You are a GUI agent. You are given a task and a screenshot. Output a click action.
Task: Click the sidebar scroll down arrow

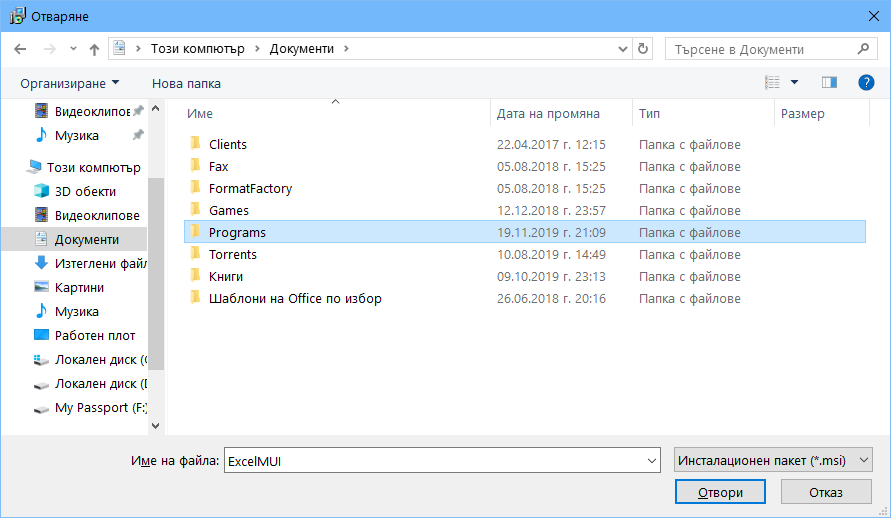pyautogui.click(x=156, y=425)
